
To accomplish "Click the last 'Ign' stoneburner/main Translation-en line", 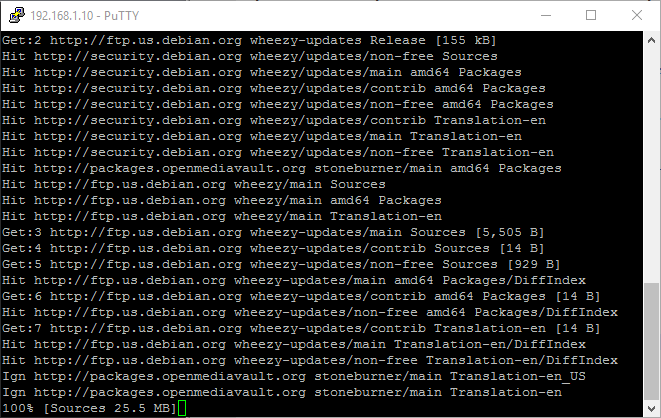I will [282, 393].
